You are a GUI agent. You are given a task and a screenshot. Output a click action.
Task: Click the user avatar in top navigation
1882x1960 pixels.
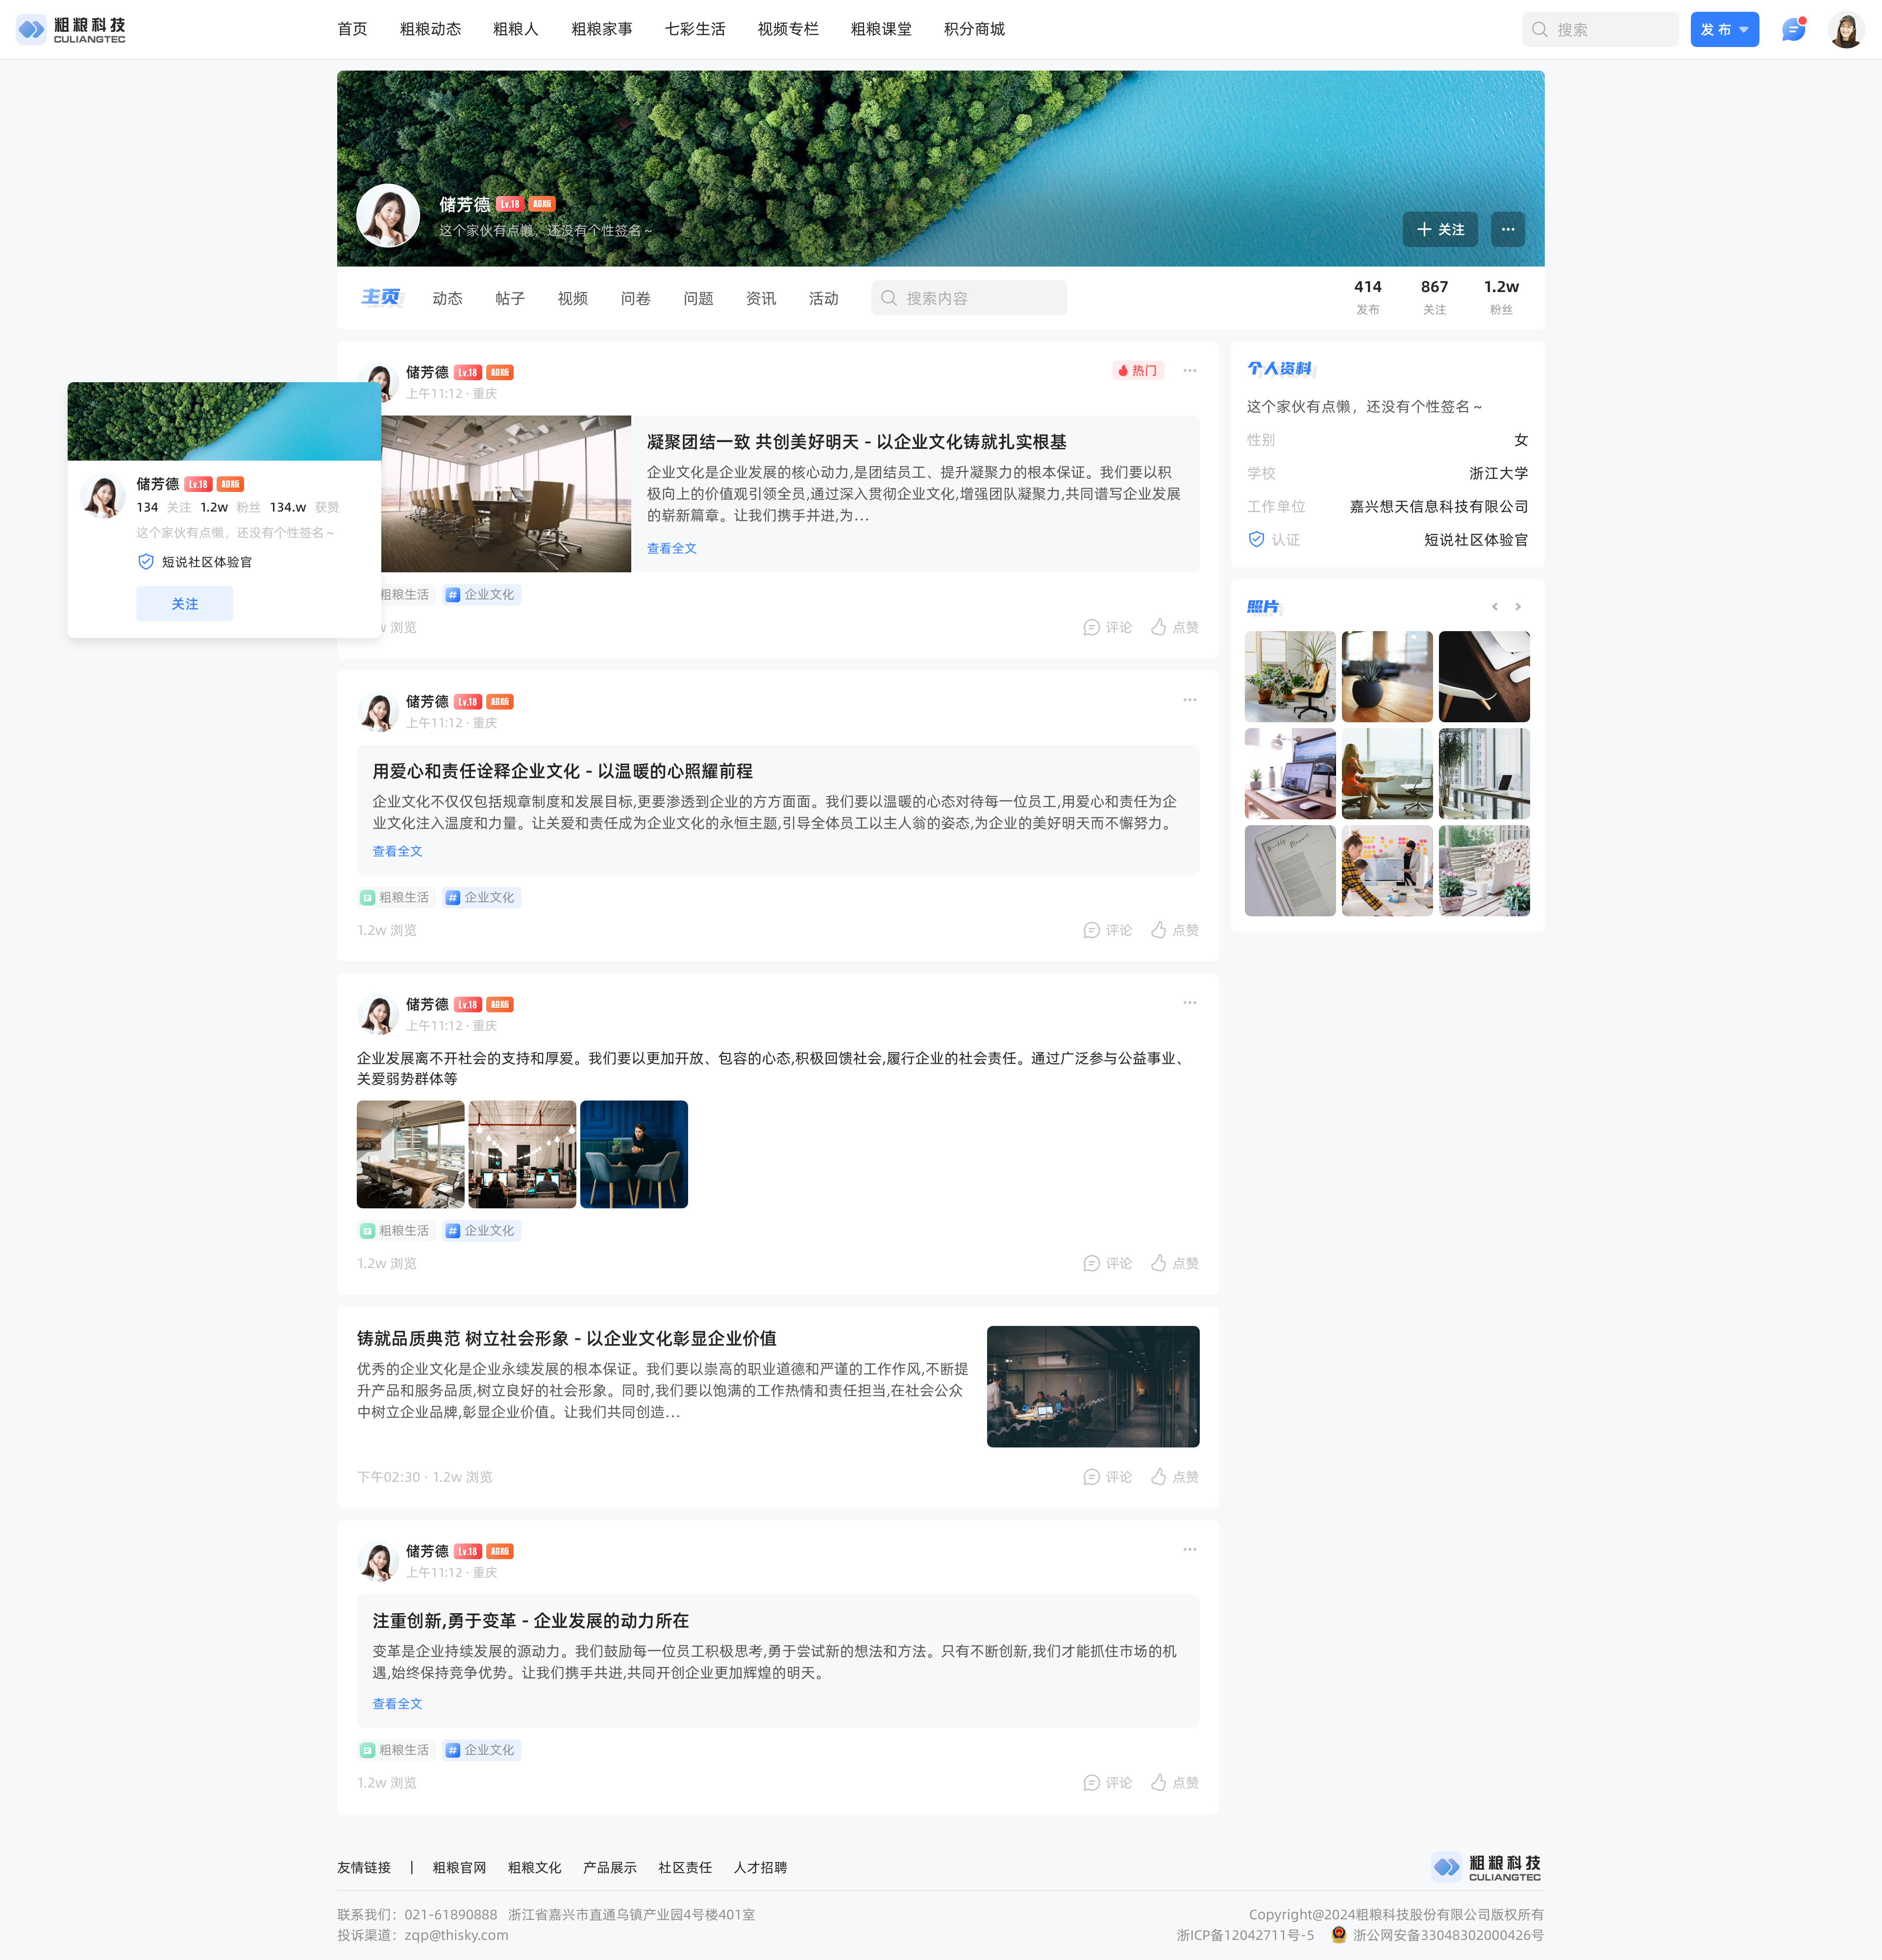pos(1846,30)
